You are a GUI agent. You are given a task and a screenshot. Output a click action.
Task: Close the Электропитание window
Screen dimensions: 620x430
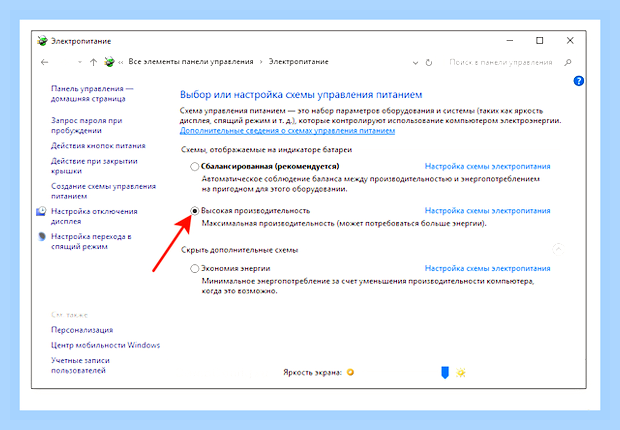[x=570, y=40]
